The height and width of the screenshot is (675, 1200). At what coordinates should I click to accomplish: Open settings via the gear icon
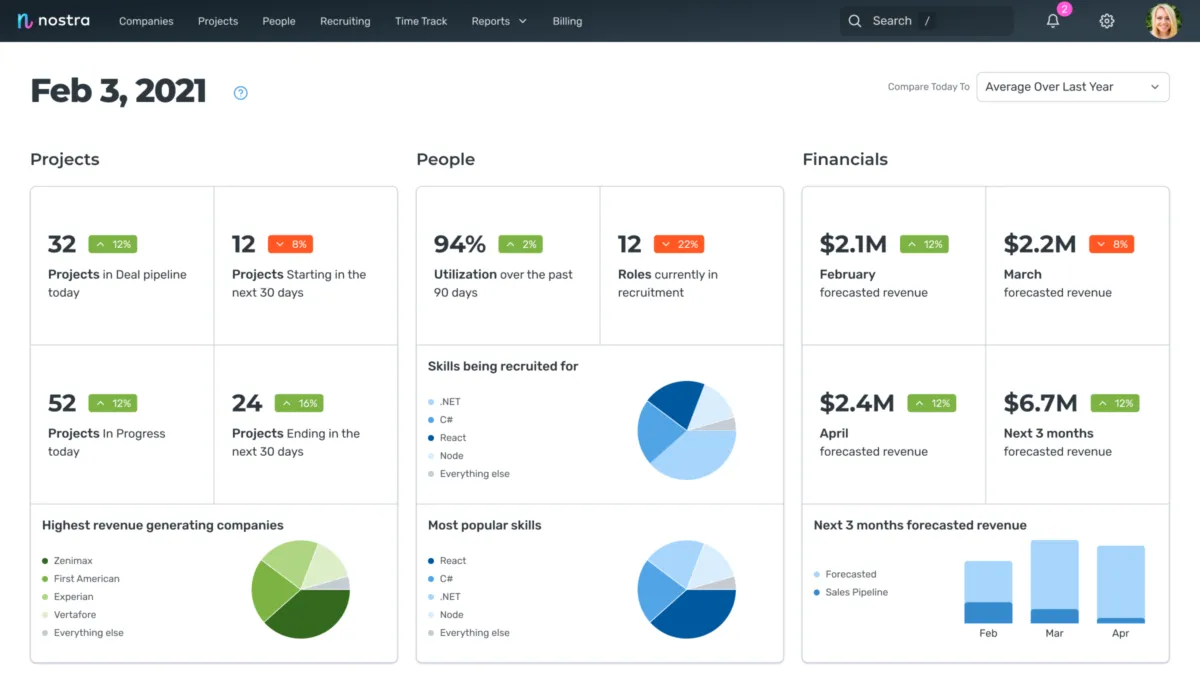1107,21
